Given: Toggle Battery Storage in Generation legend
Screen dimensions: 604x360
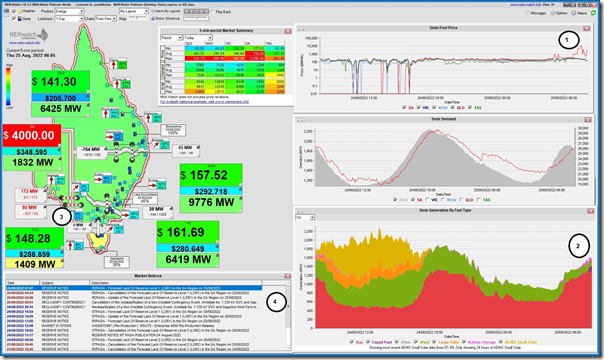Looking at the screenshot, I should coord(464,342).
